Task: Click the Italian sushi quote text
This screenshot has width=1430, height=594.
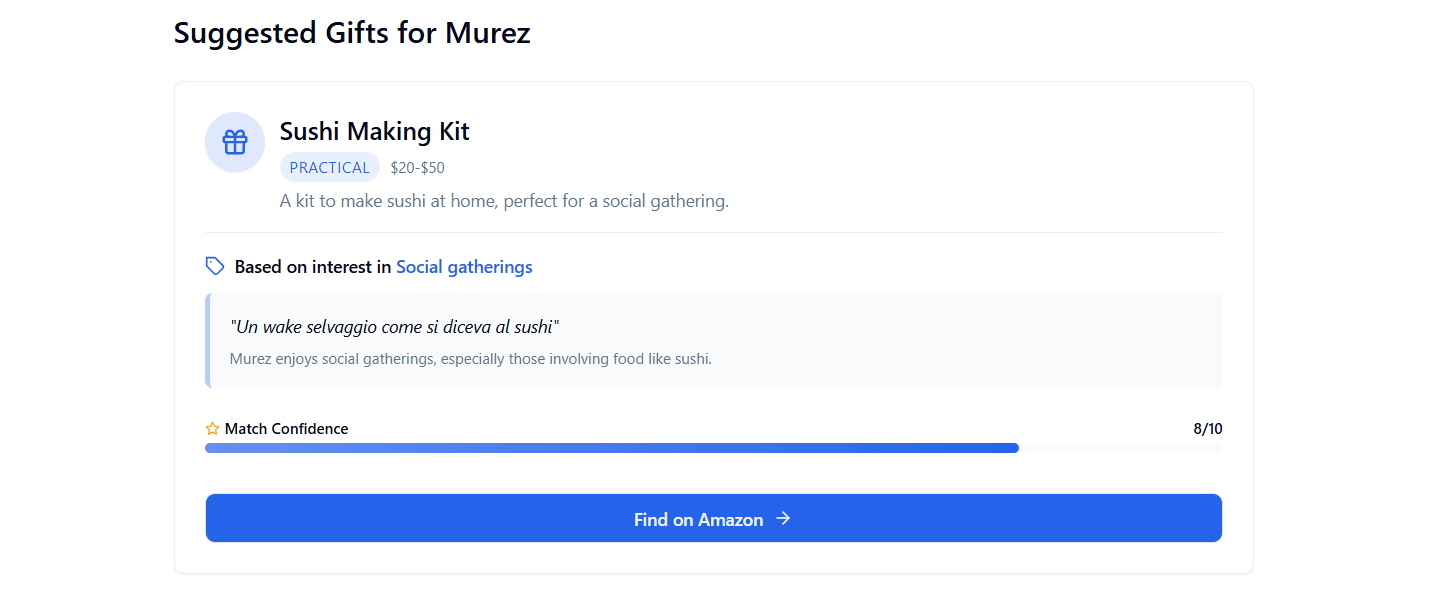Action: 394,327
